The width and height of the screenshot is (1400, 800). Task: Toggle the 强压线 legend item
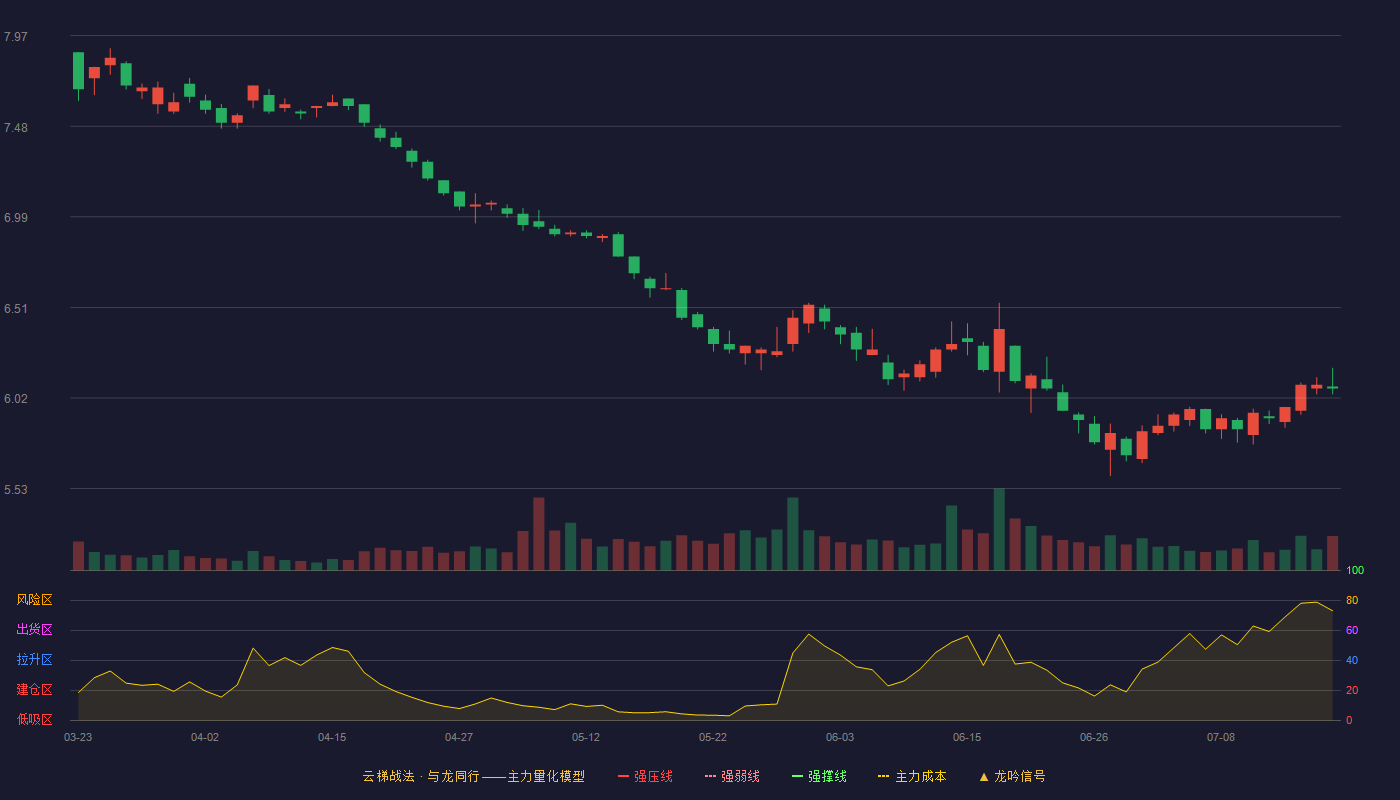click(x=645, y=776)
